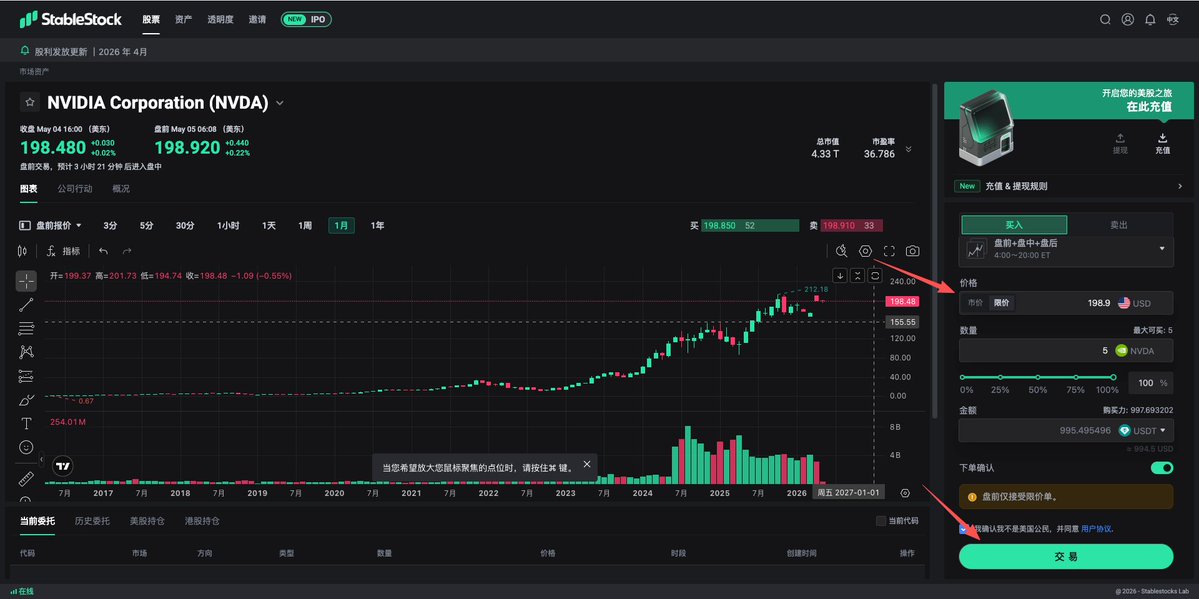Screen dimensions: 1199x599
Task: Open the 资产 nav tab
Action: click(183, 20)
